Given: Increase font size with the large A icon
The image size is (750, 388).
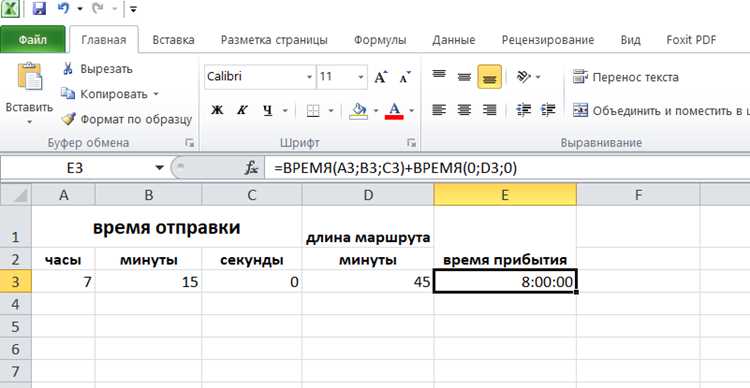Looking at the screenshot, I should [381, 77].
